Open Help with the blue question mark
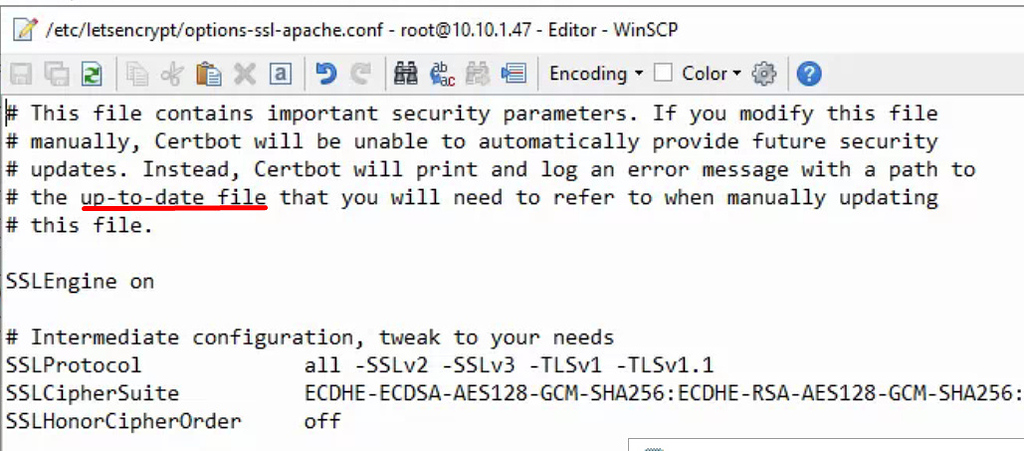The height and width of the screenshot is (451, 1024). click(809, 74)
